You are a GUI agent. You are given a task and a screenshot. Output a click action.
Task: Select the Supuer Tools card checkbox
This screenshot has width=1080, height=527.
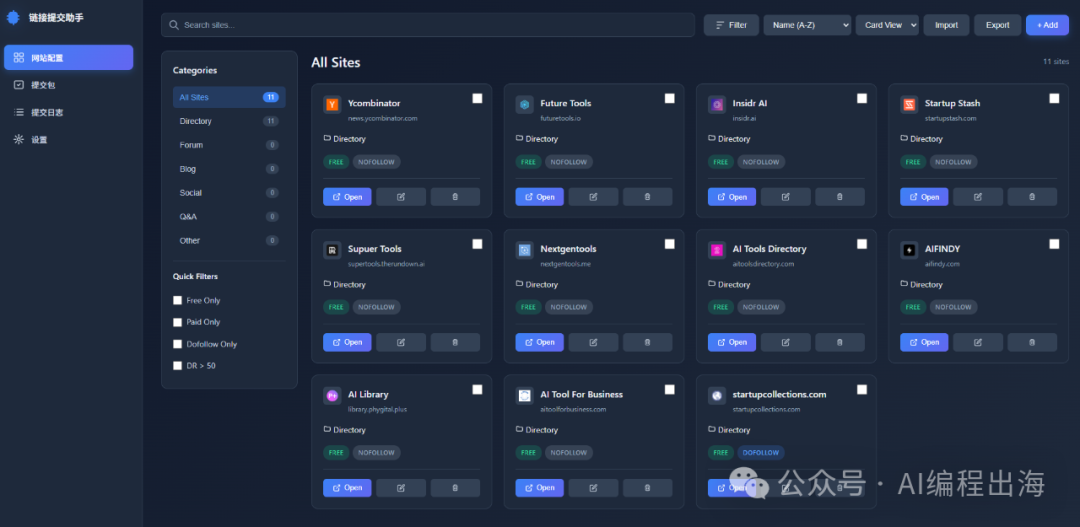coord(477,244)
